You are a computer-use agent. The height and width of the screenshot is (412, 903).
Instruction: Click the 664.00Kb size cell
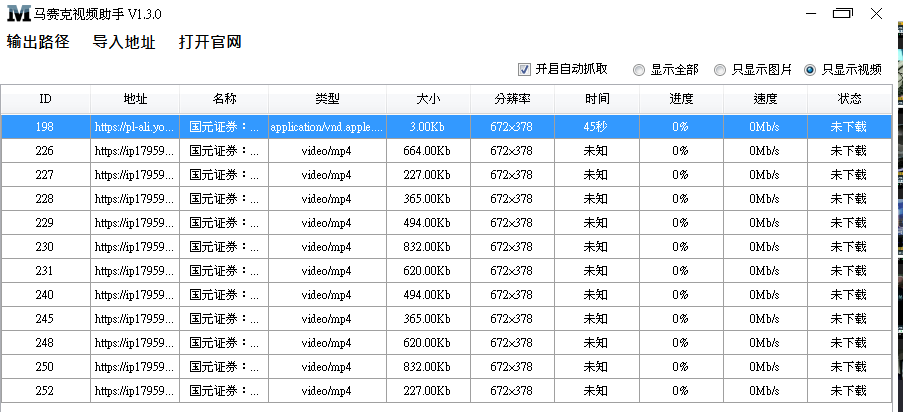(x=428, y=151)
